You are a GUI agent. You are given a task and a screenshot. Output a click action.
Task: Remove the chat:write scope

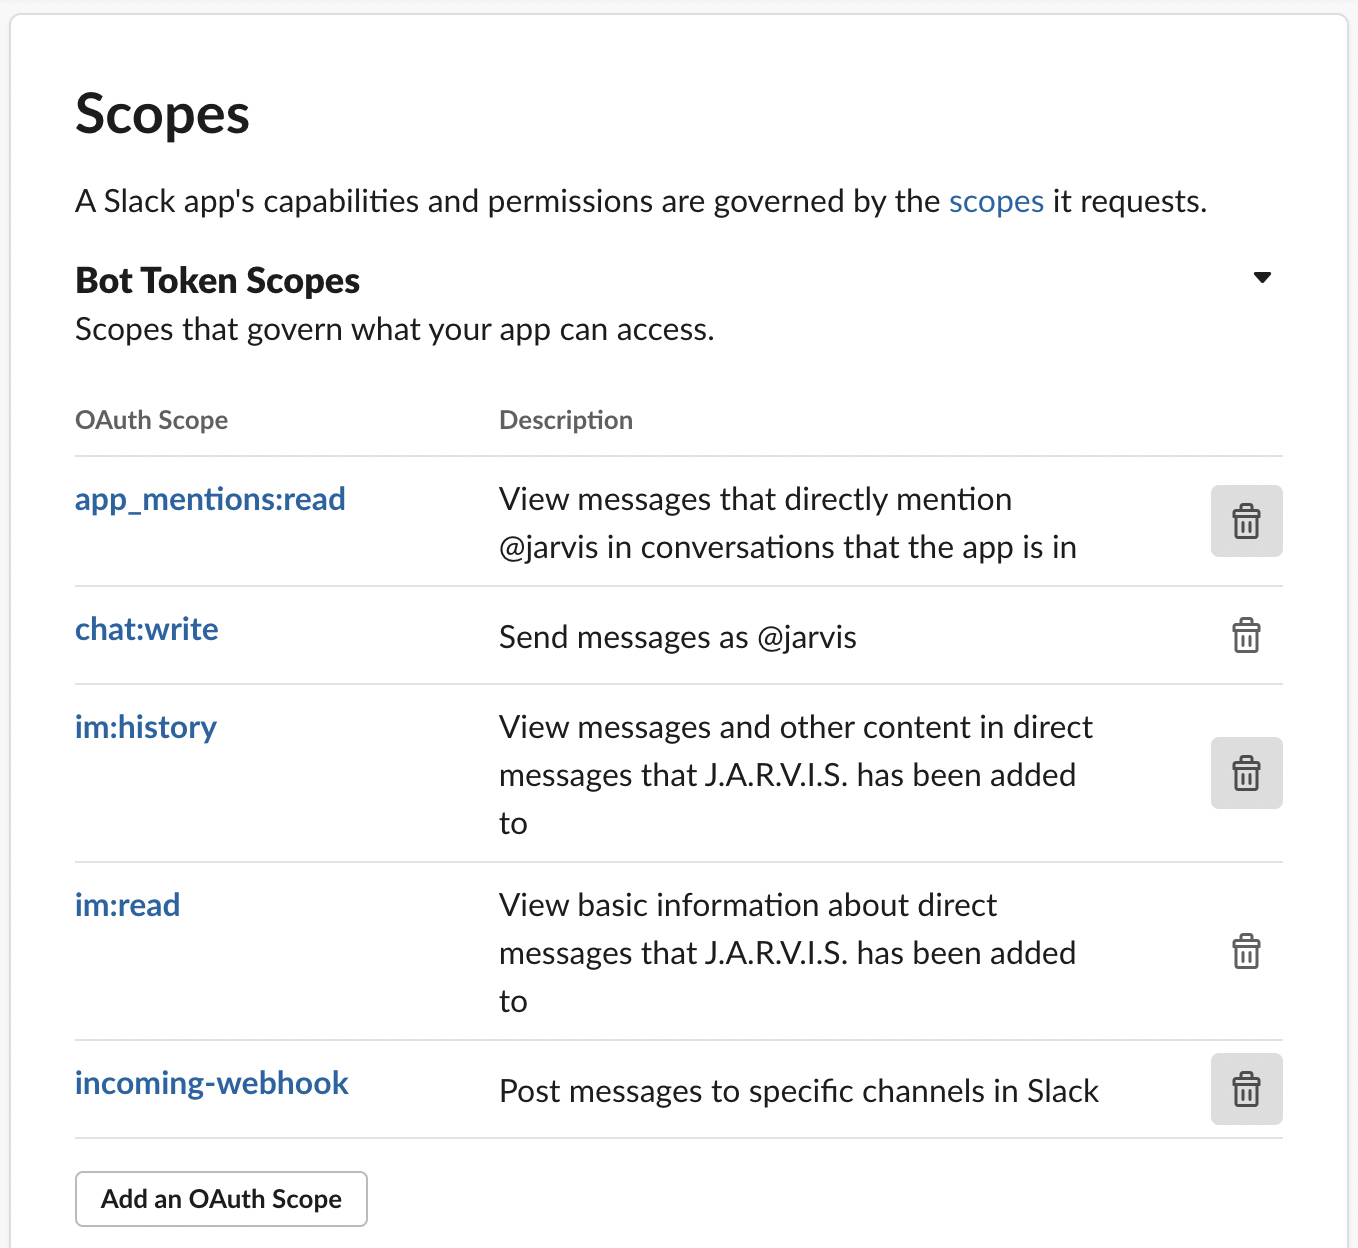tap(1246, 636)
